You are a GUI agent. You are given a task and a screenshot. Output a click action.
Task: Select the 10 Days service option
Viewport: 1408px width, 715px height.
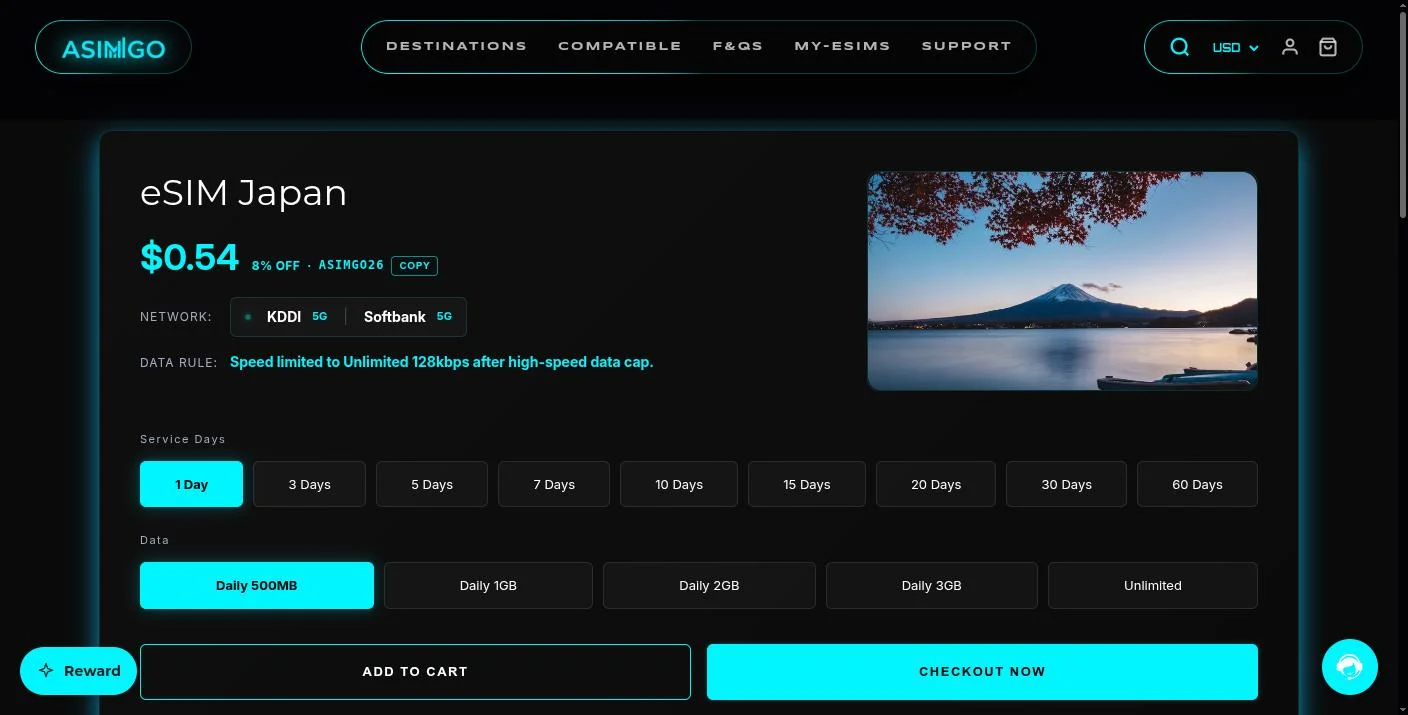[679, 484]
